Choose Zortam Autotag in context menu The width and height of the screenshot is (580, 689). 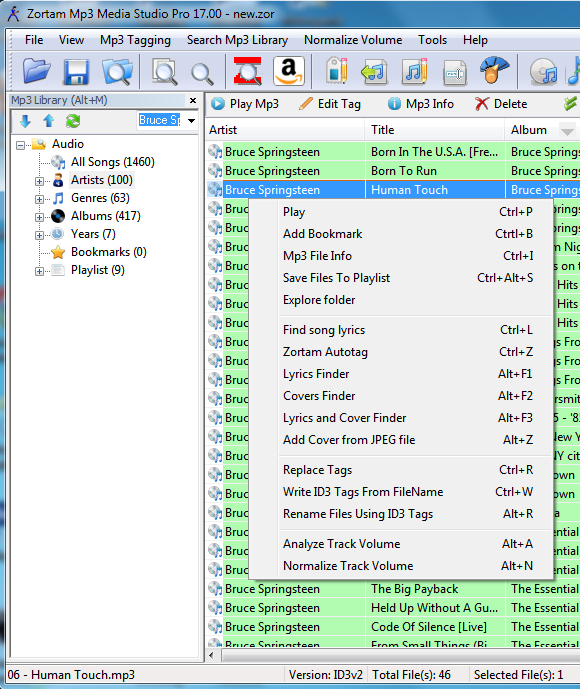(401, 352)
